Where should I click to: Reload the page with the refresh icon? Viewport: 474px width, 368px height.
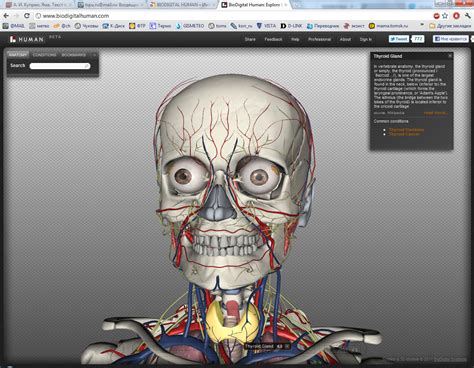tap(27, 16)
